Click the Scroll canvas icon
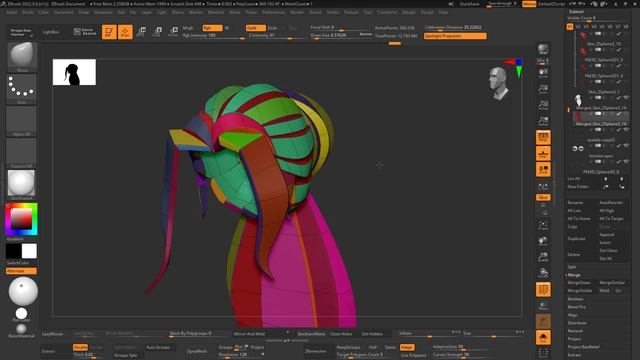 543,73
